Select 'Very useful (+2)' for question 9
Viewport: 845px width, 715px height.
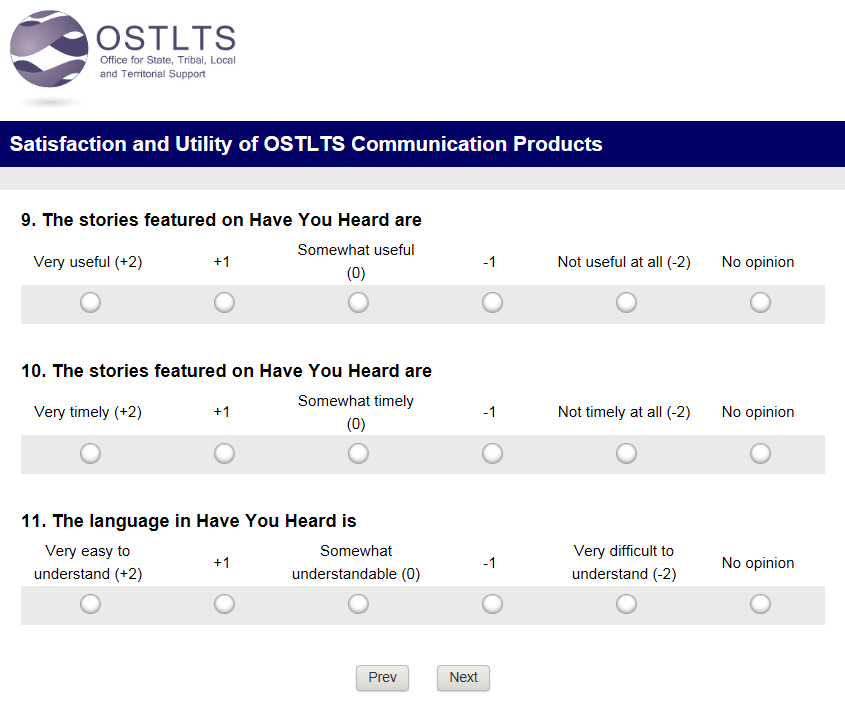pos(90,302)
